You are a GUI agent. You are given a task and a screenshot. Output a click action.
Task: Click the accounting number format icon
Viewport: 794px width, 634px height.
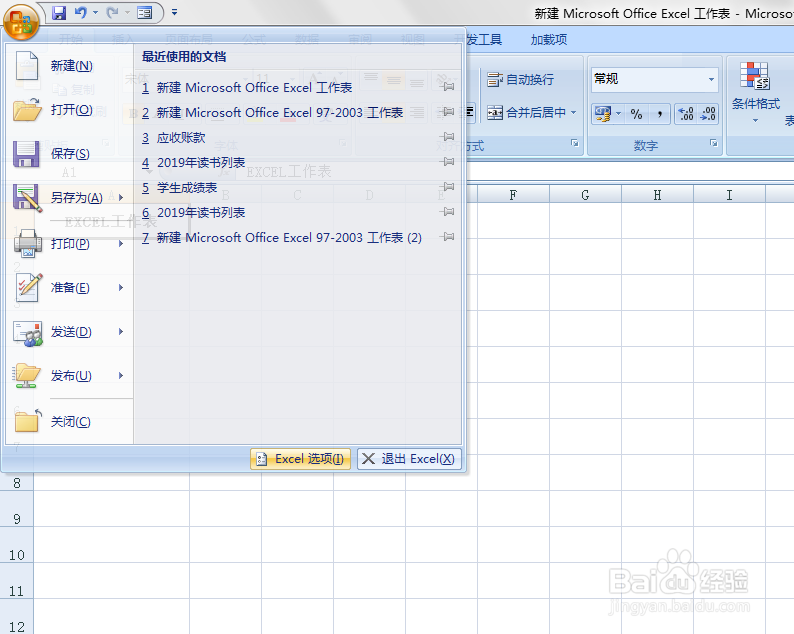click(x=603, y=114)
